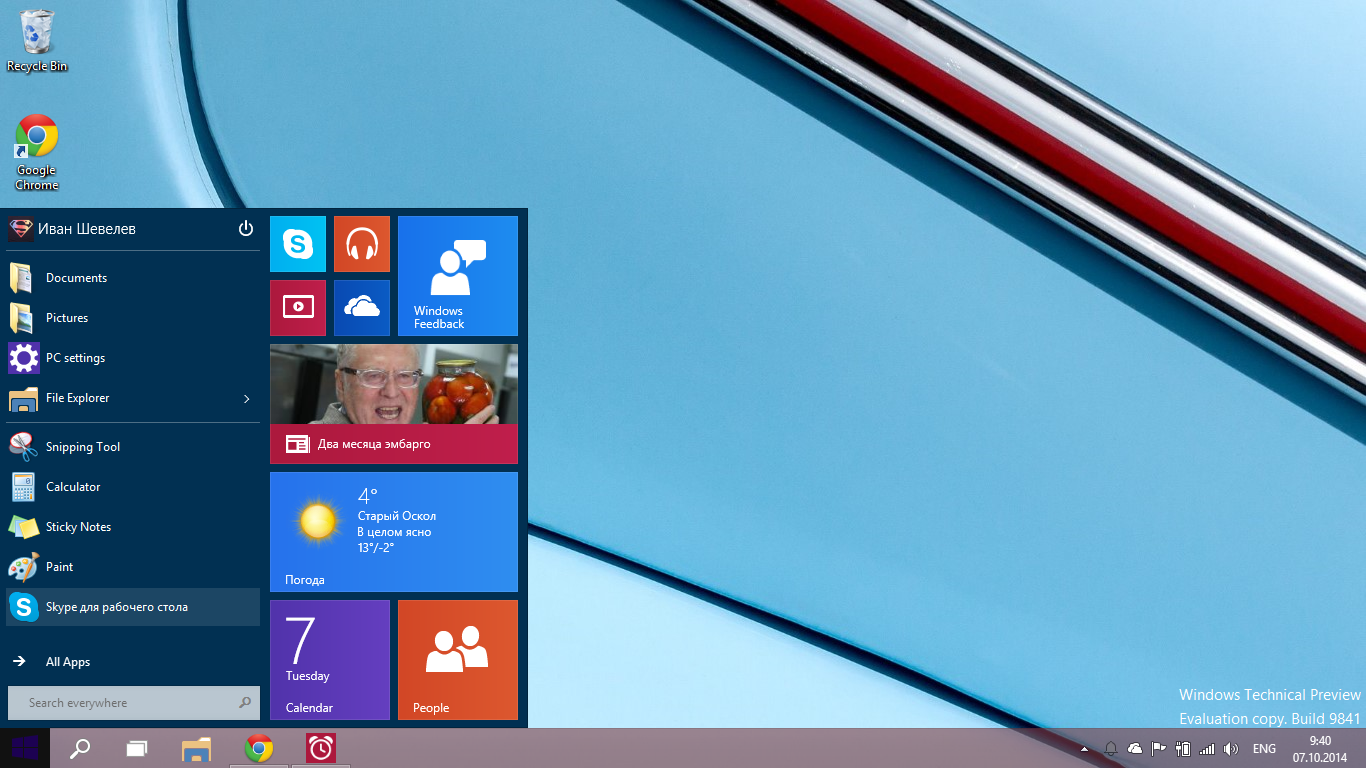Open the volume speaker tray icon
Viewport: 1366px width, 768px height.
1231,749
